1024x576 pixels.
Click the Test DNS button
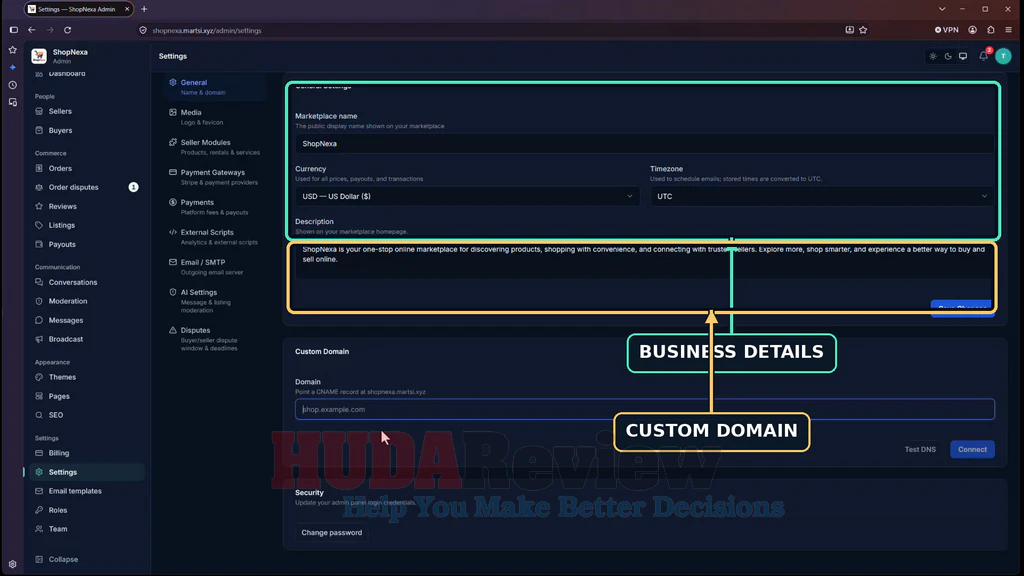[920, 449]
